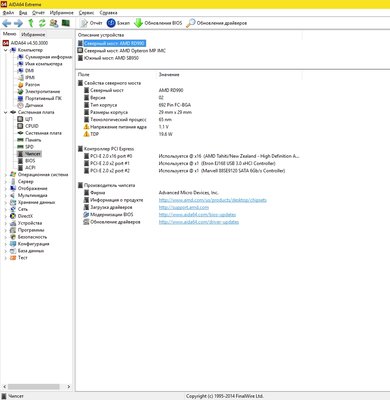
Task: Click the blue Back arrow icon
Action: click(7, 23)
